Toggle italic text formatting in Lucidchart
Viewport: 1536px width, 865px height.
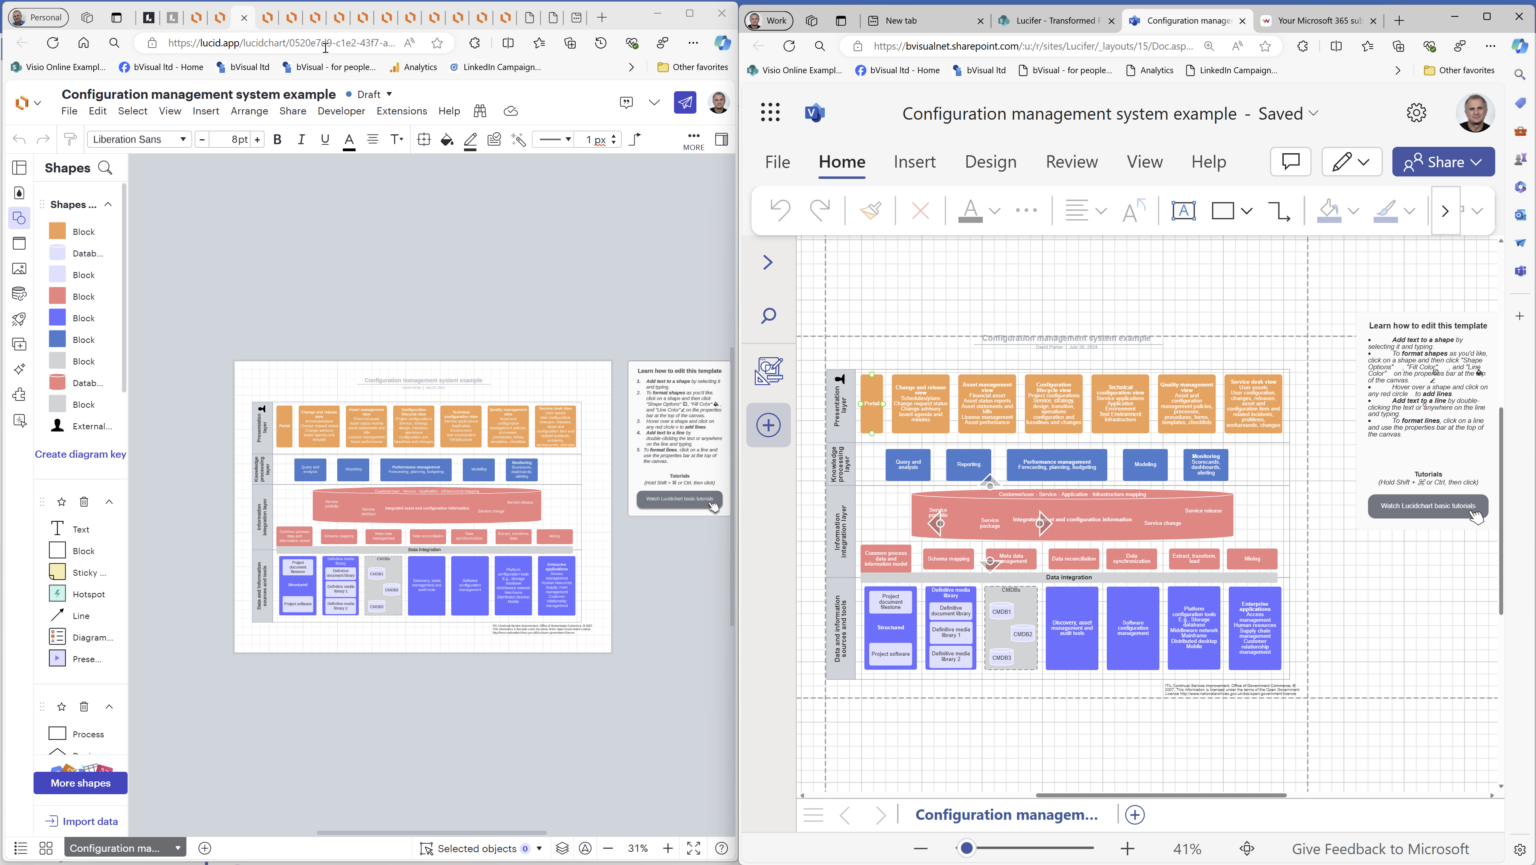pyautogui.click(x=302, y=139)
